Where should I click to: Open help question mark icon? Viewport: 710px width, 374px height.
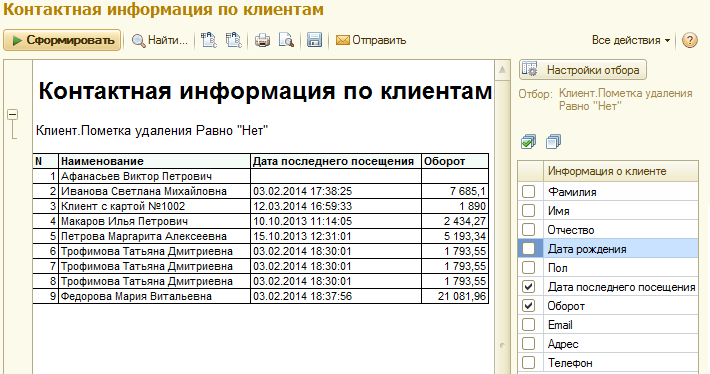(x=689, y=40)
